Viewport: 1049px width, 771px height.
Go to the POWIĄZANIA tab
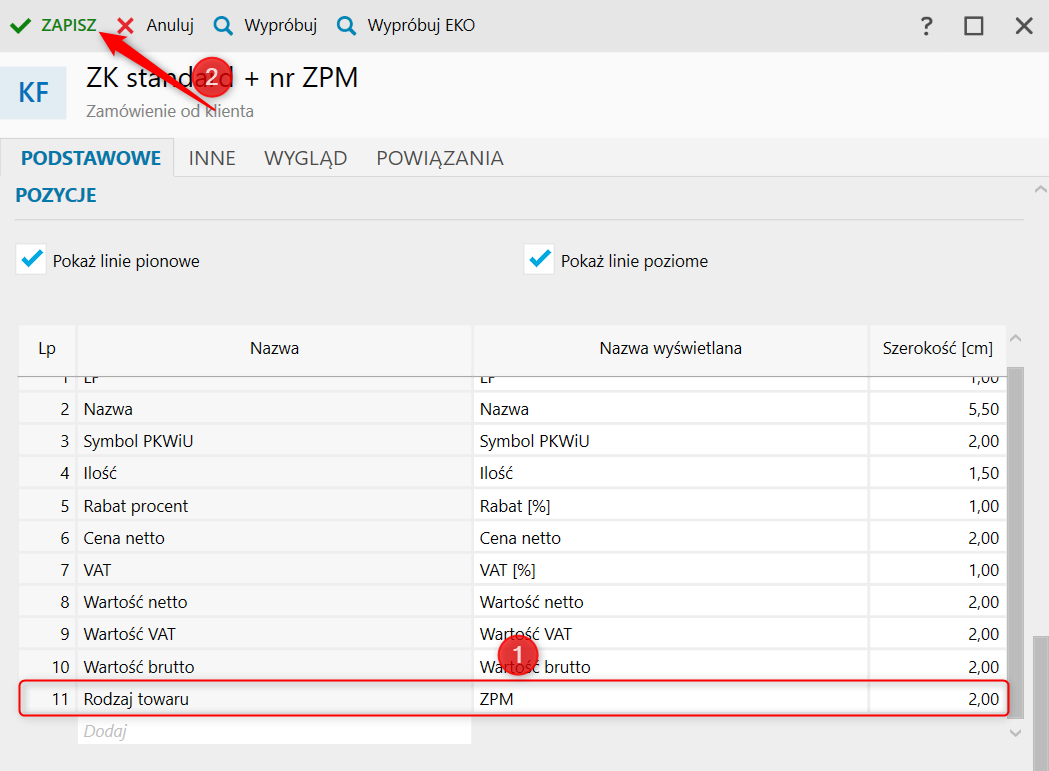click(439, 158)
